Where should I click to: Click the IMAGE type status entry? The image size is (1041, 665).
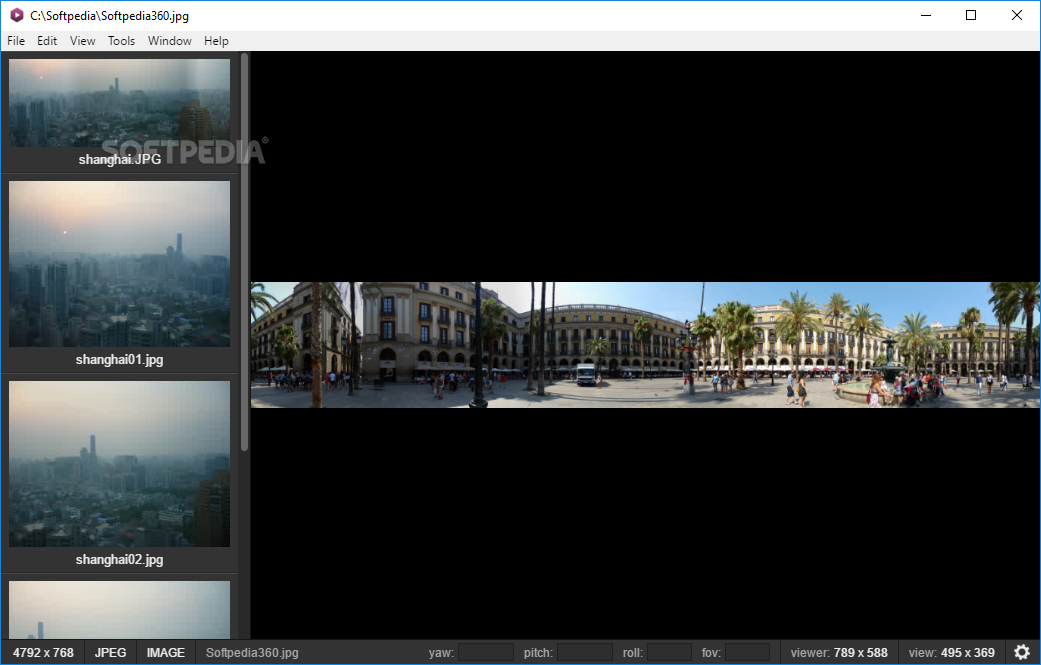click(166, 652)
